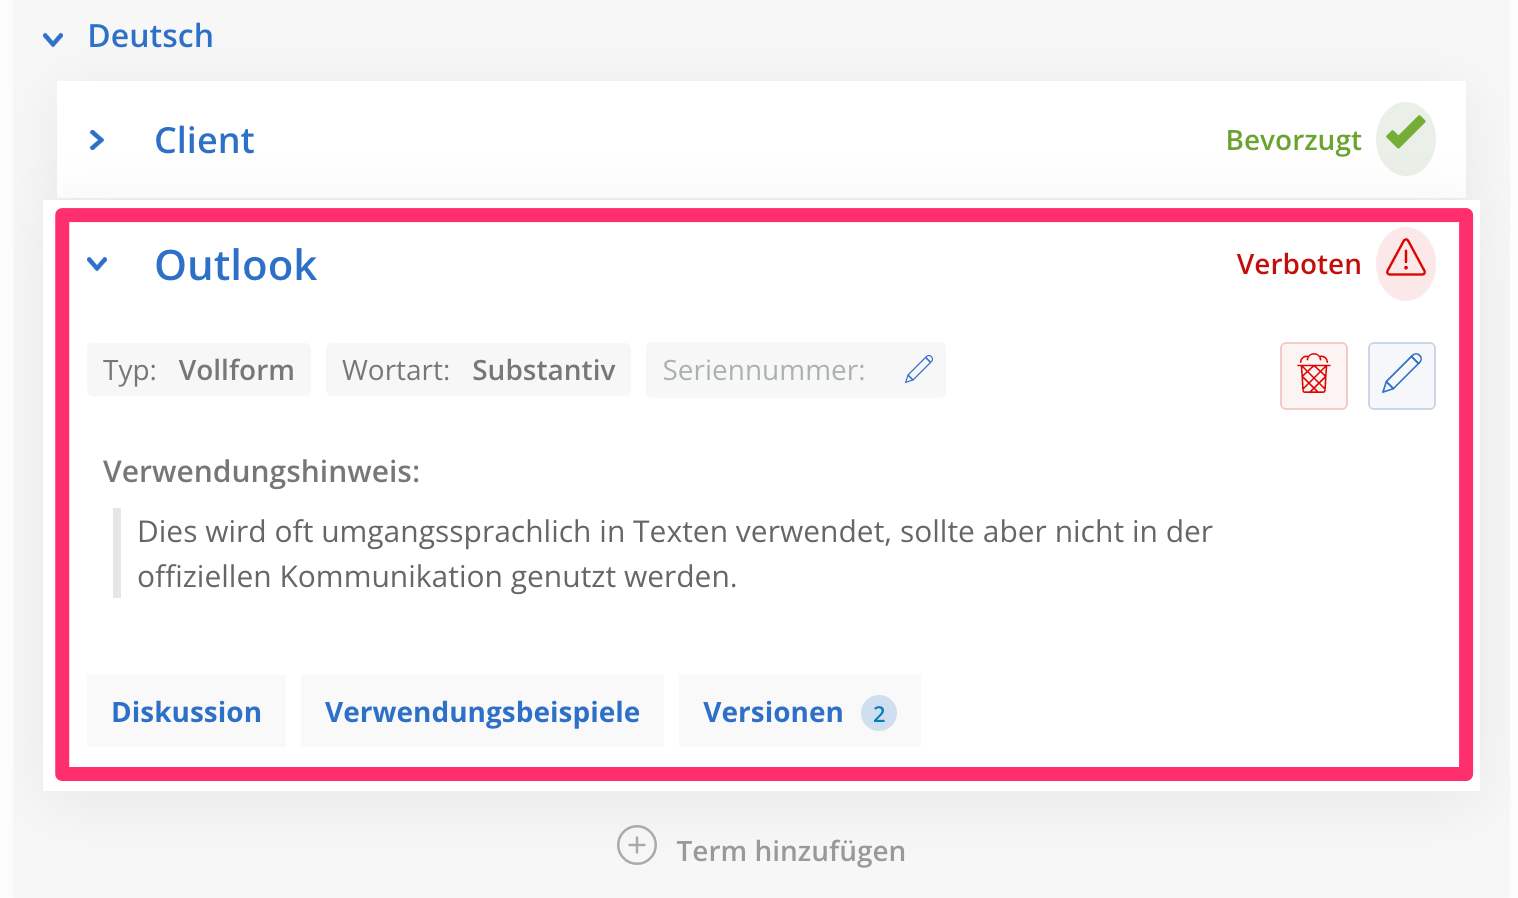This screenshot has width=1518, height=898.
Task: Click the Bevorzugt status label
Action: pos(1294,140)
